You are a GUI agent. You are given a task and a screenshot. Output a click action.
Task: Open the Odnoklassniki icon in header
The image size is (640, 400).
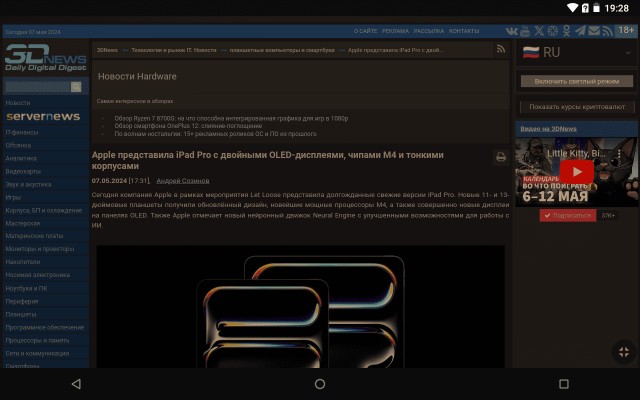[x=567, y=31]
